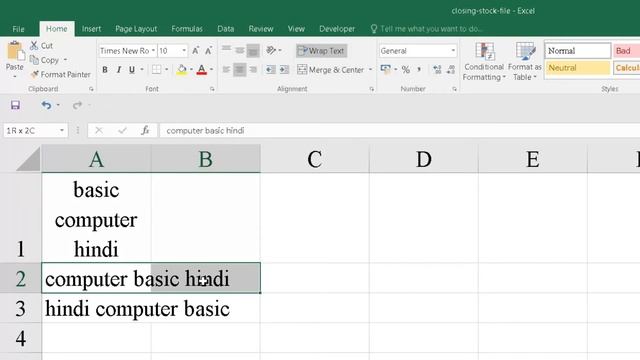Click Merge & Center button
This screenshot has height=360, width=640.
coord(330,70)
